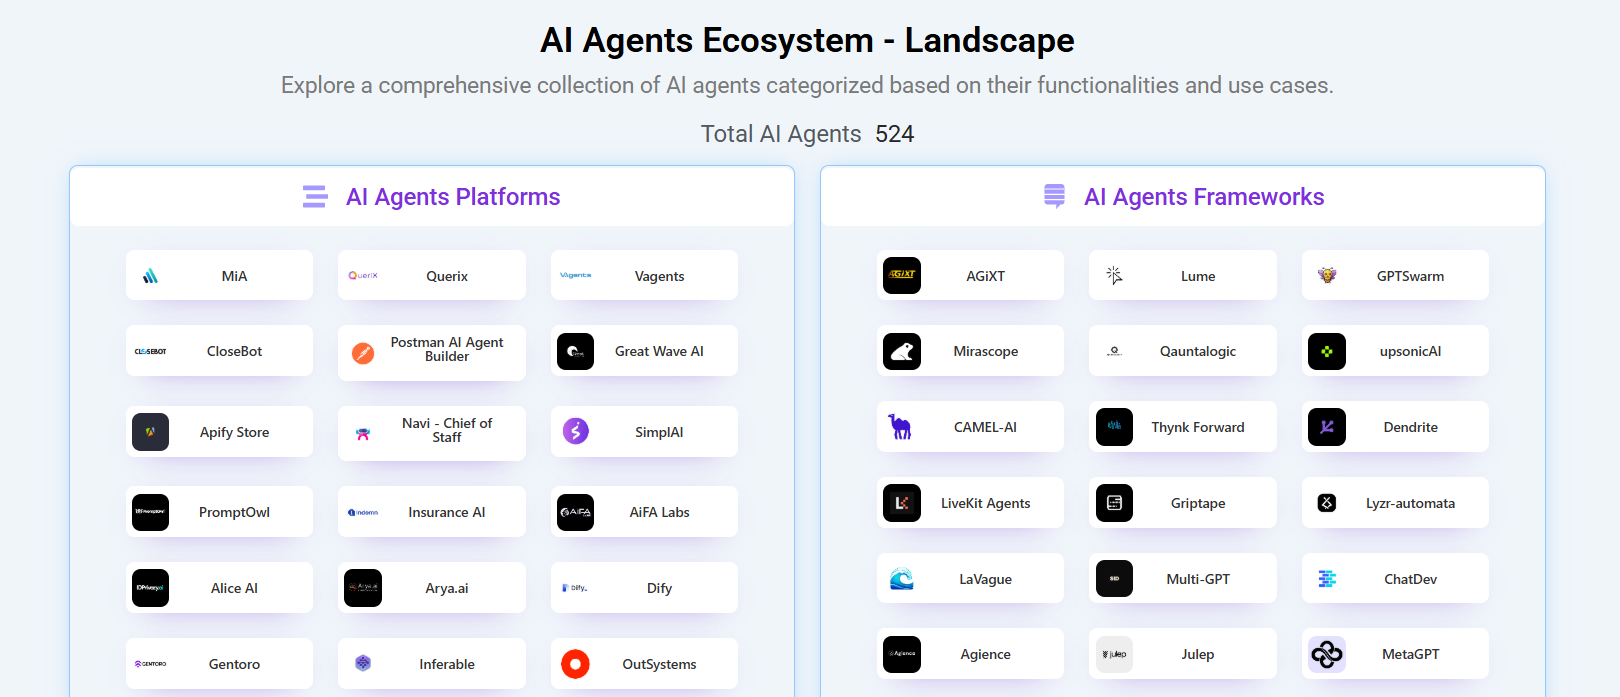Image resolution: width=1620 pixels, height=697 pixels.
Task: Open the AI Agents Frameworks heading
Action: [x=1204, y=197]
